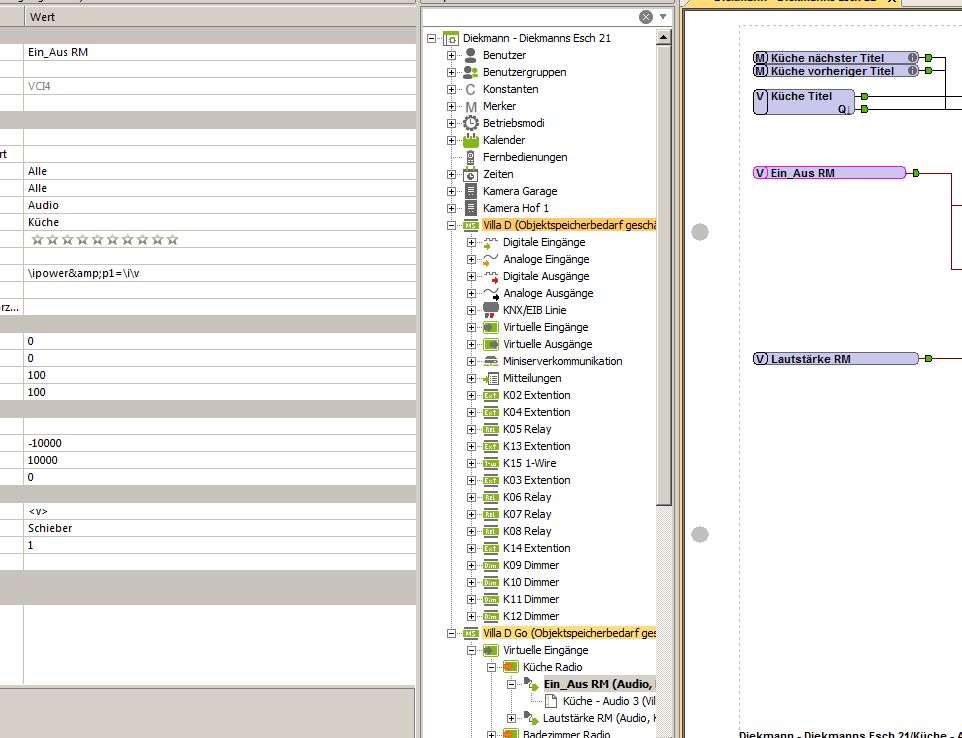
Task: Select the Lautstärke RM block on canvas
Action: coord(836,359)
